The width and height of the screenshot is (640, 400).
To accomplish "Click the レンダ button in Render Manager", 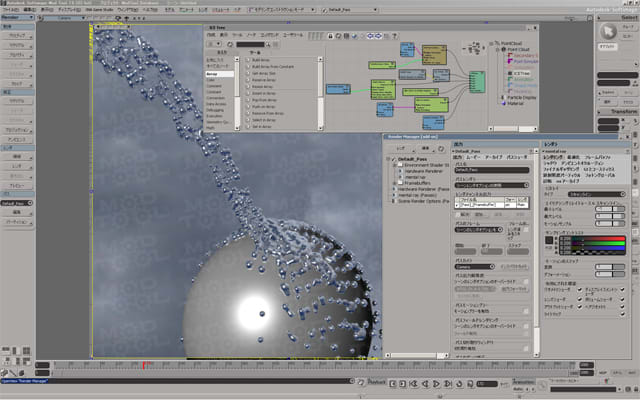I will point(401,149).
